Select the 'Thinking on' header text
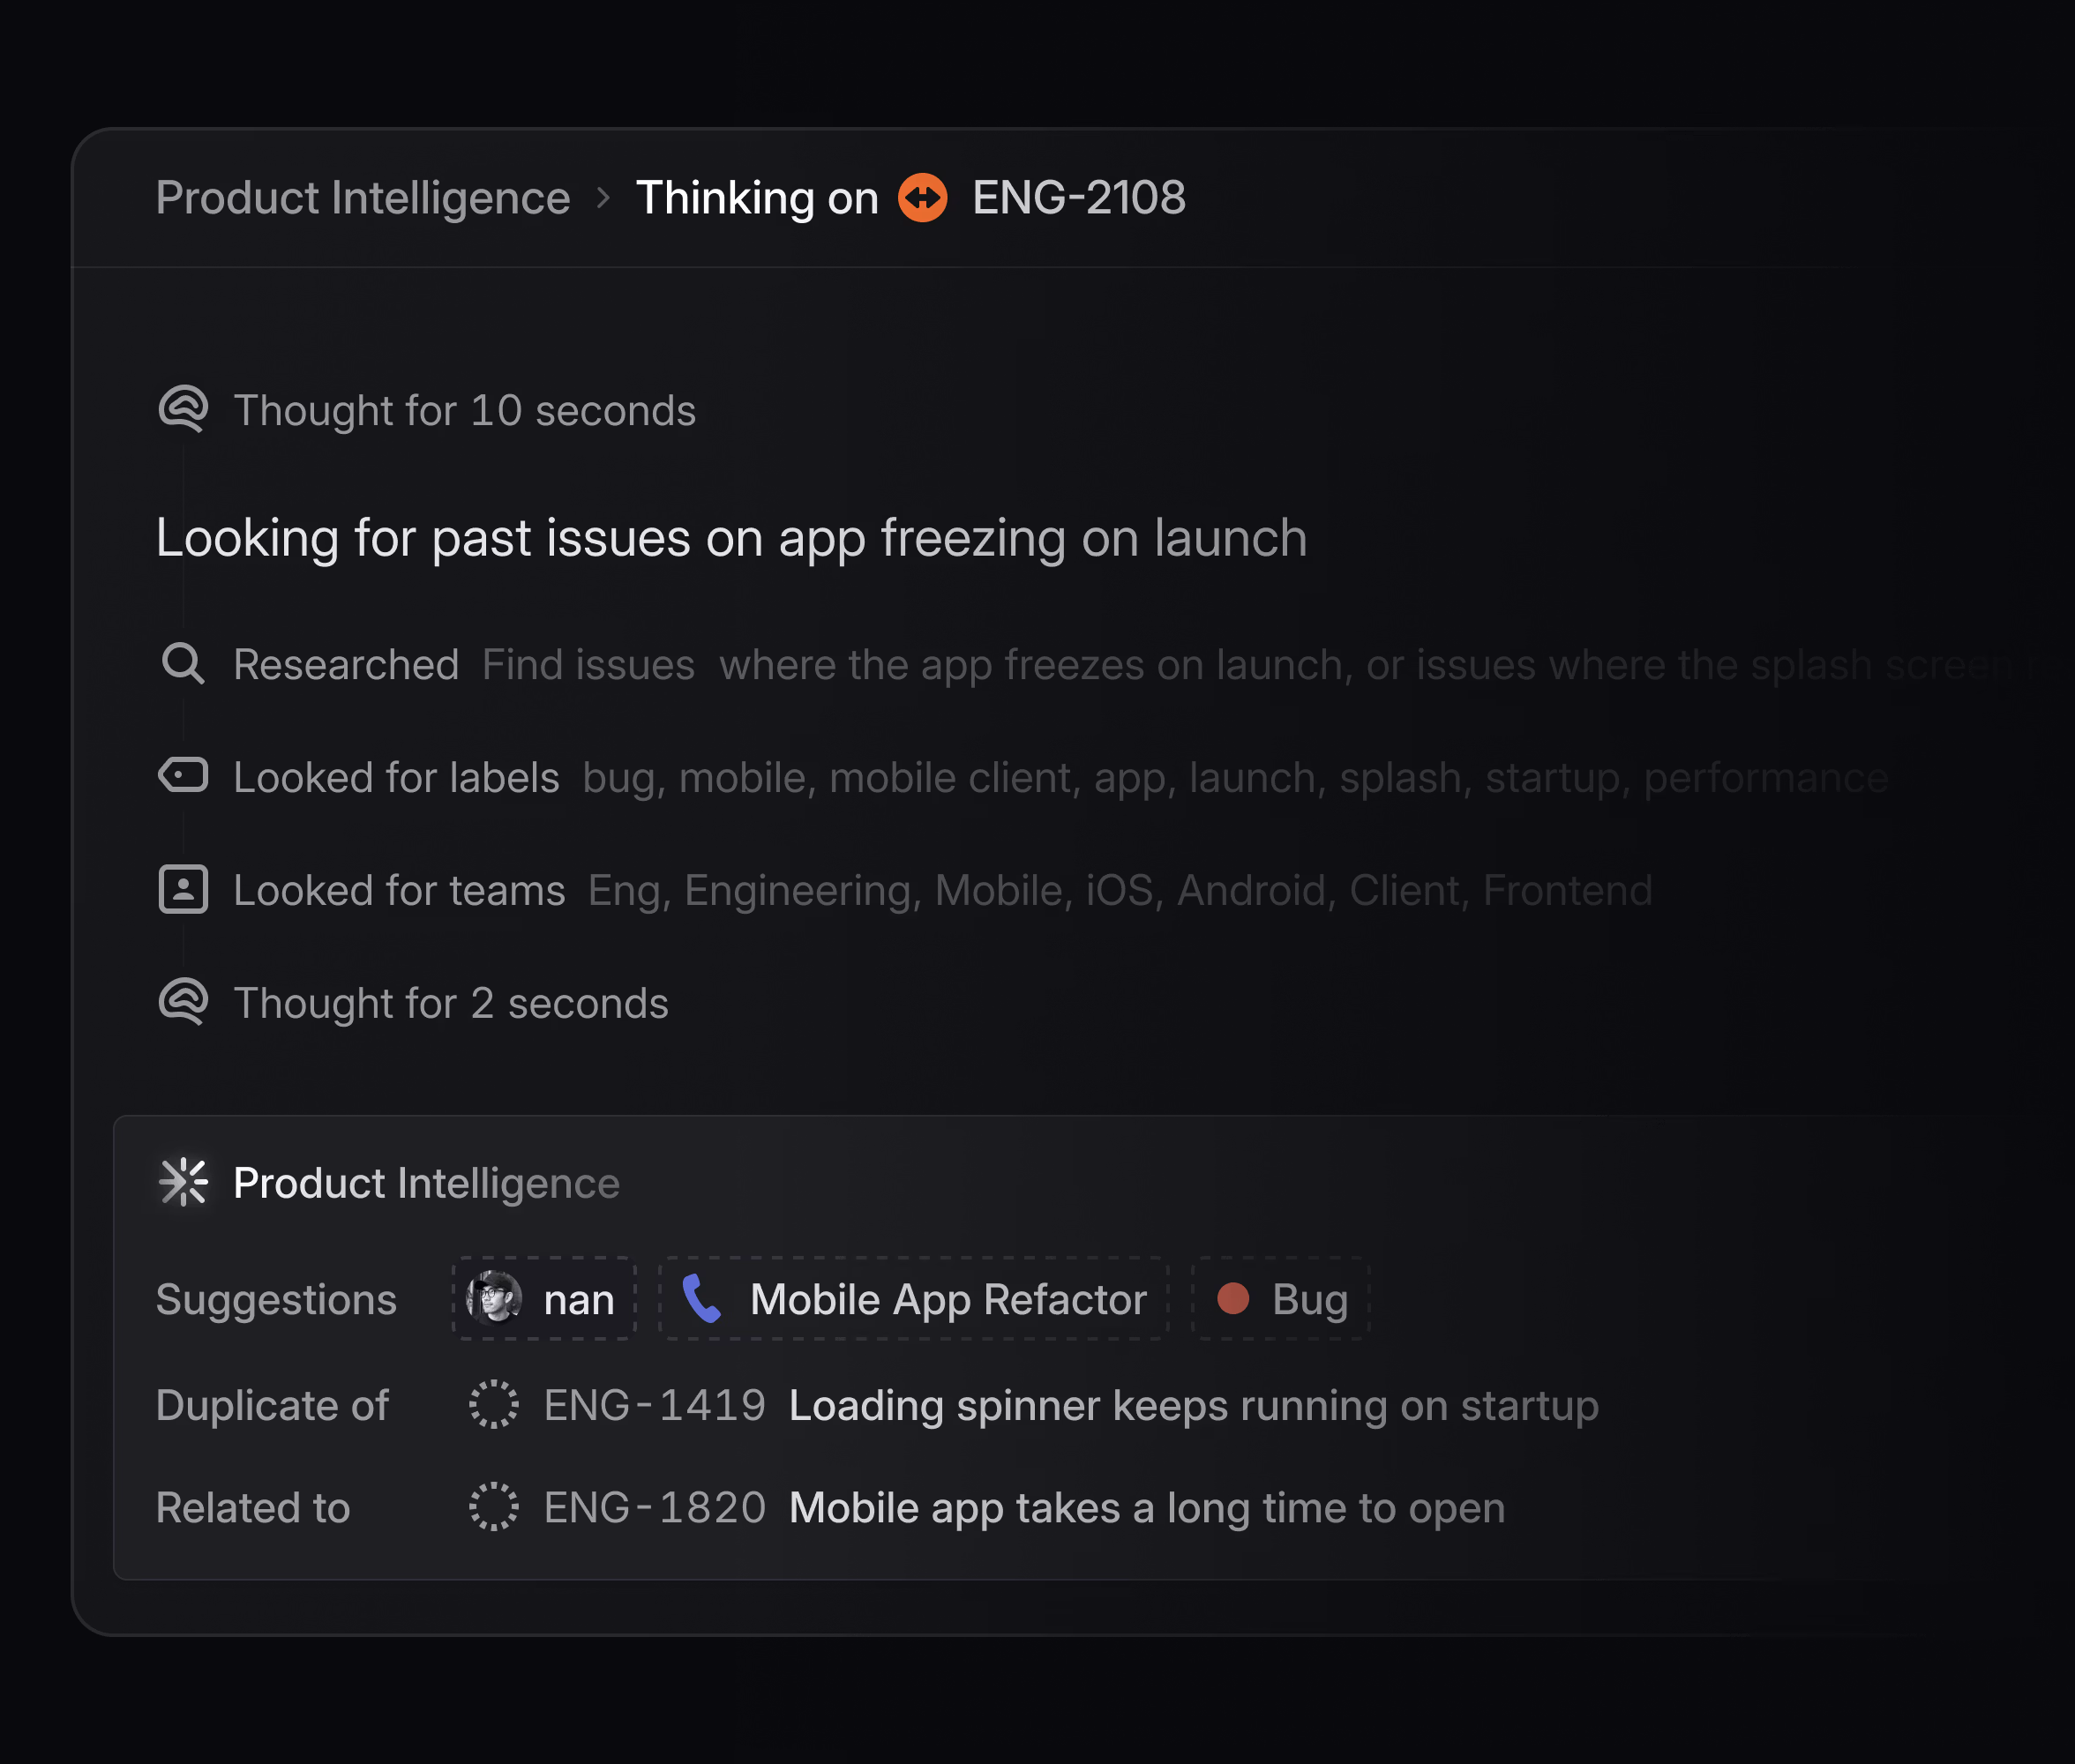Screen dimensions: 2075x1764 (x=757, y=198)
